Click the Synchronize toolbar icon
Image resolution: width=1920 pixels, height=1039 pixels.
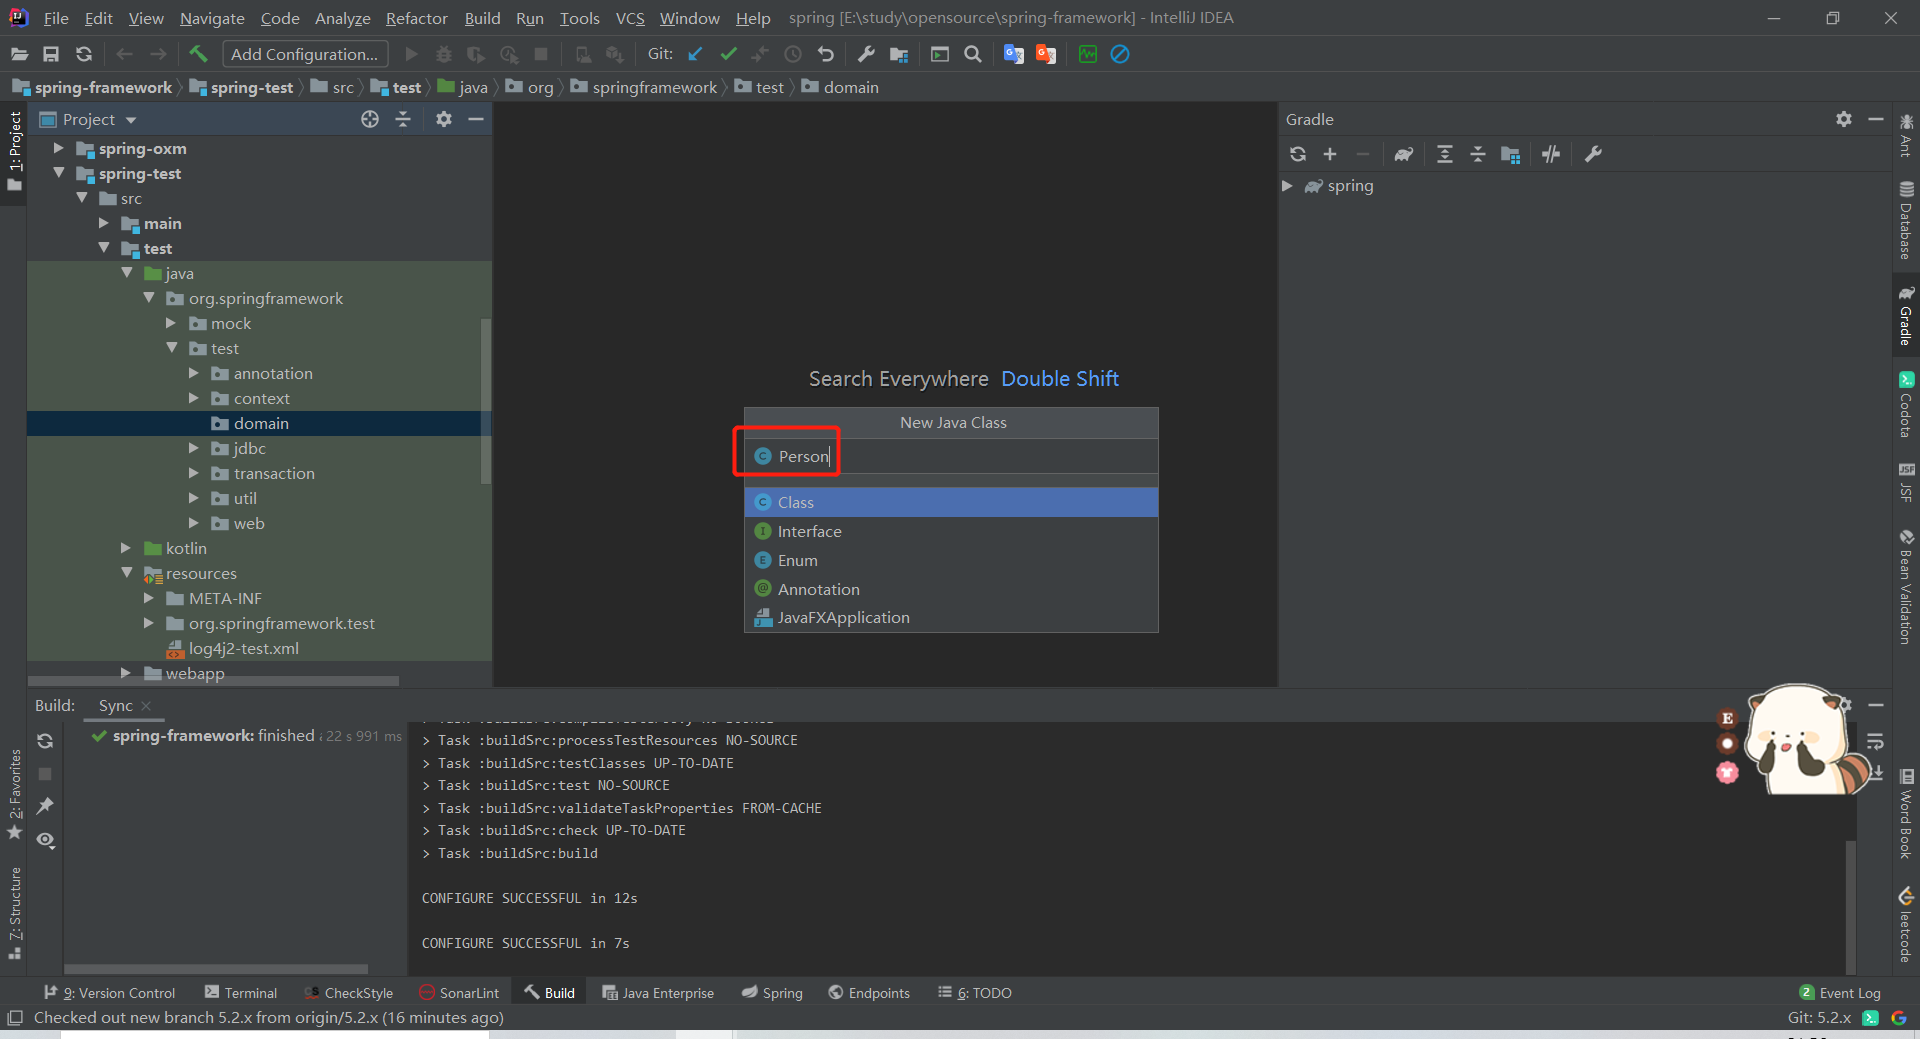(84, 54)
